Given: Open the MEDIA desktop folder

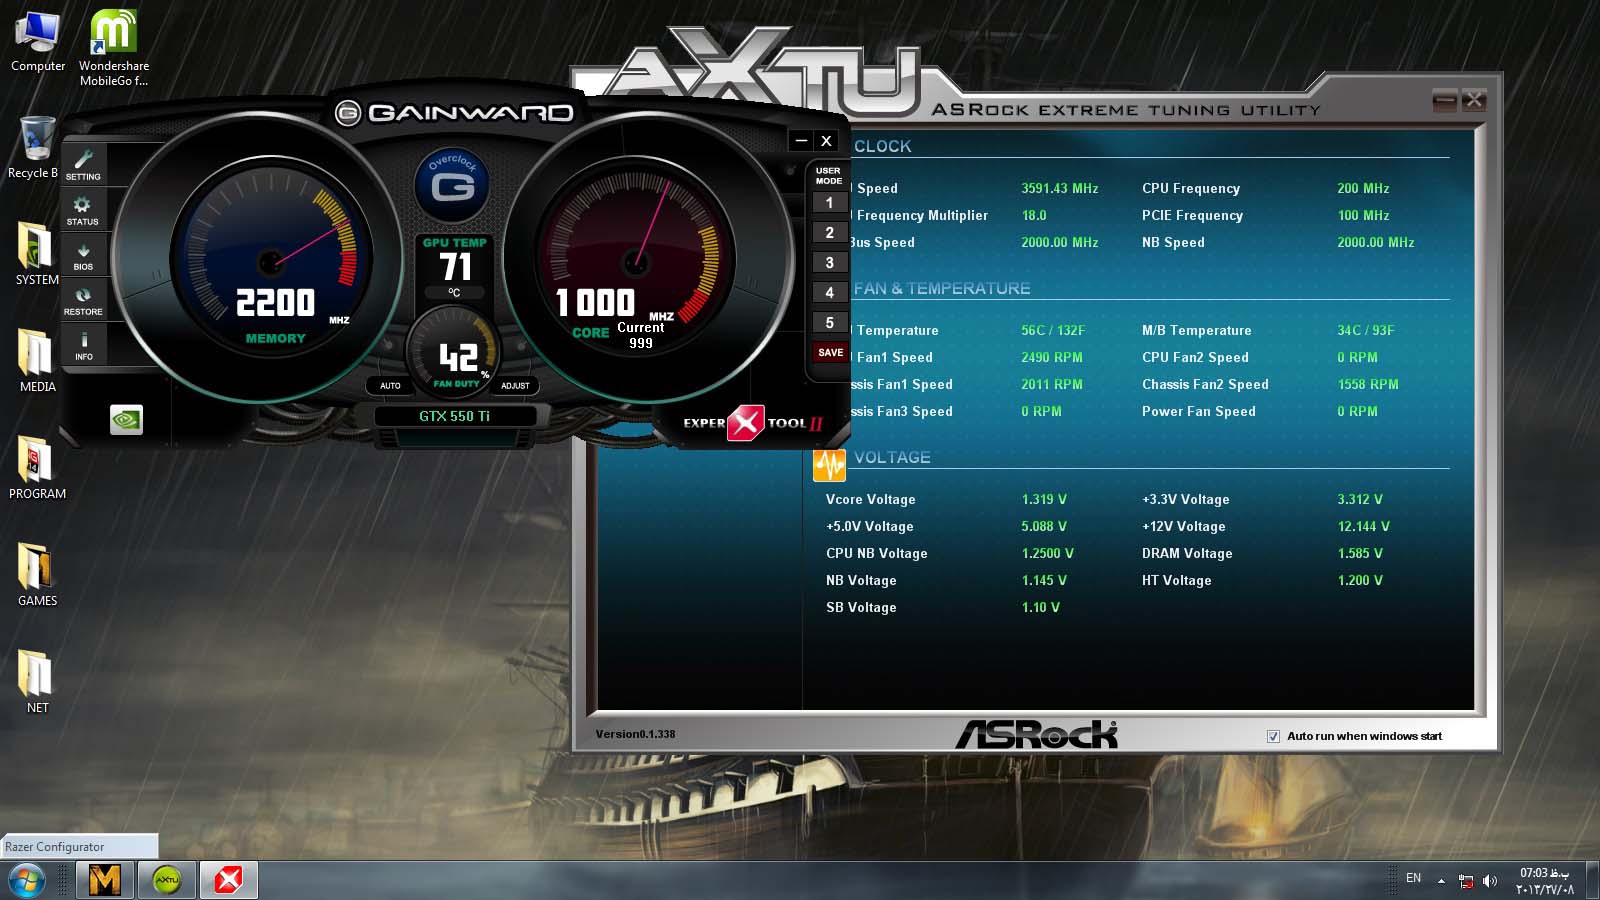Looking at the screenshot, I should 37,362.
